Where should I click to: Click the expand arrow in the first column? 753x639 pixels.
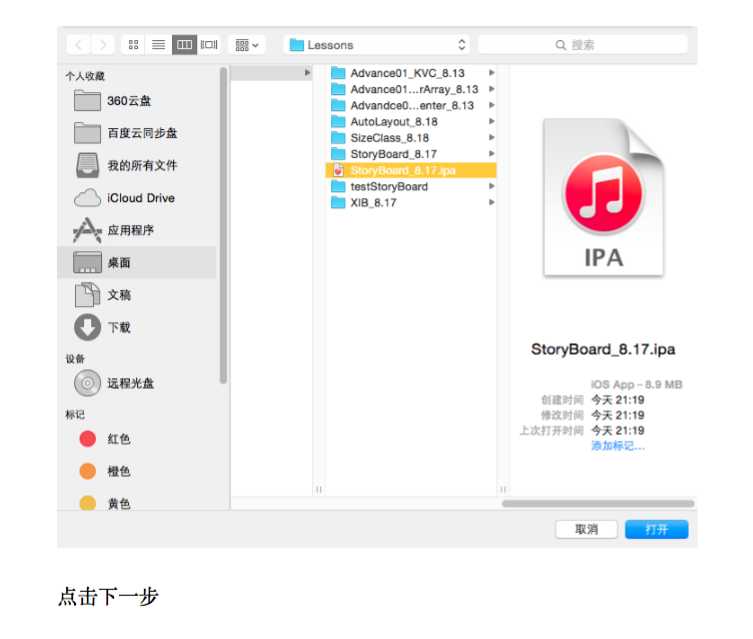[307, 73]
